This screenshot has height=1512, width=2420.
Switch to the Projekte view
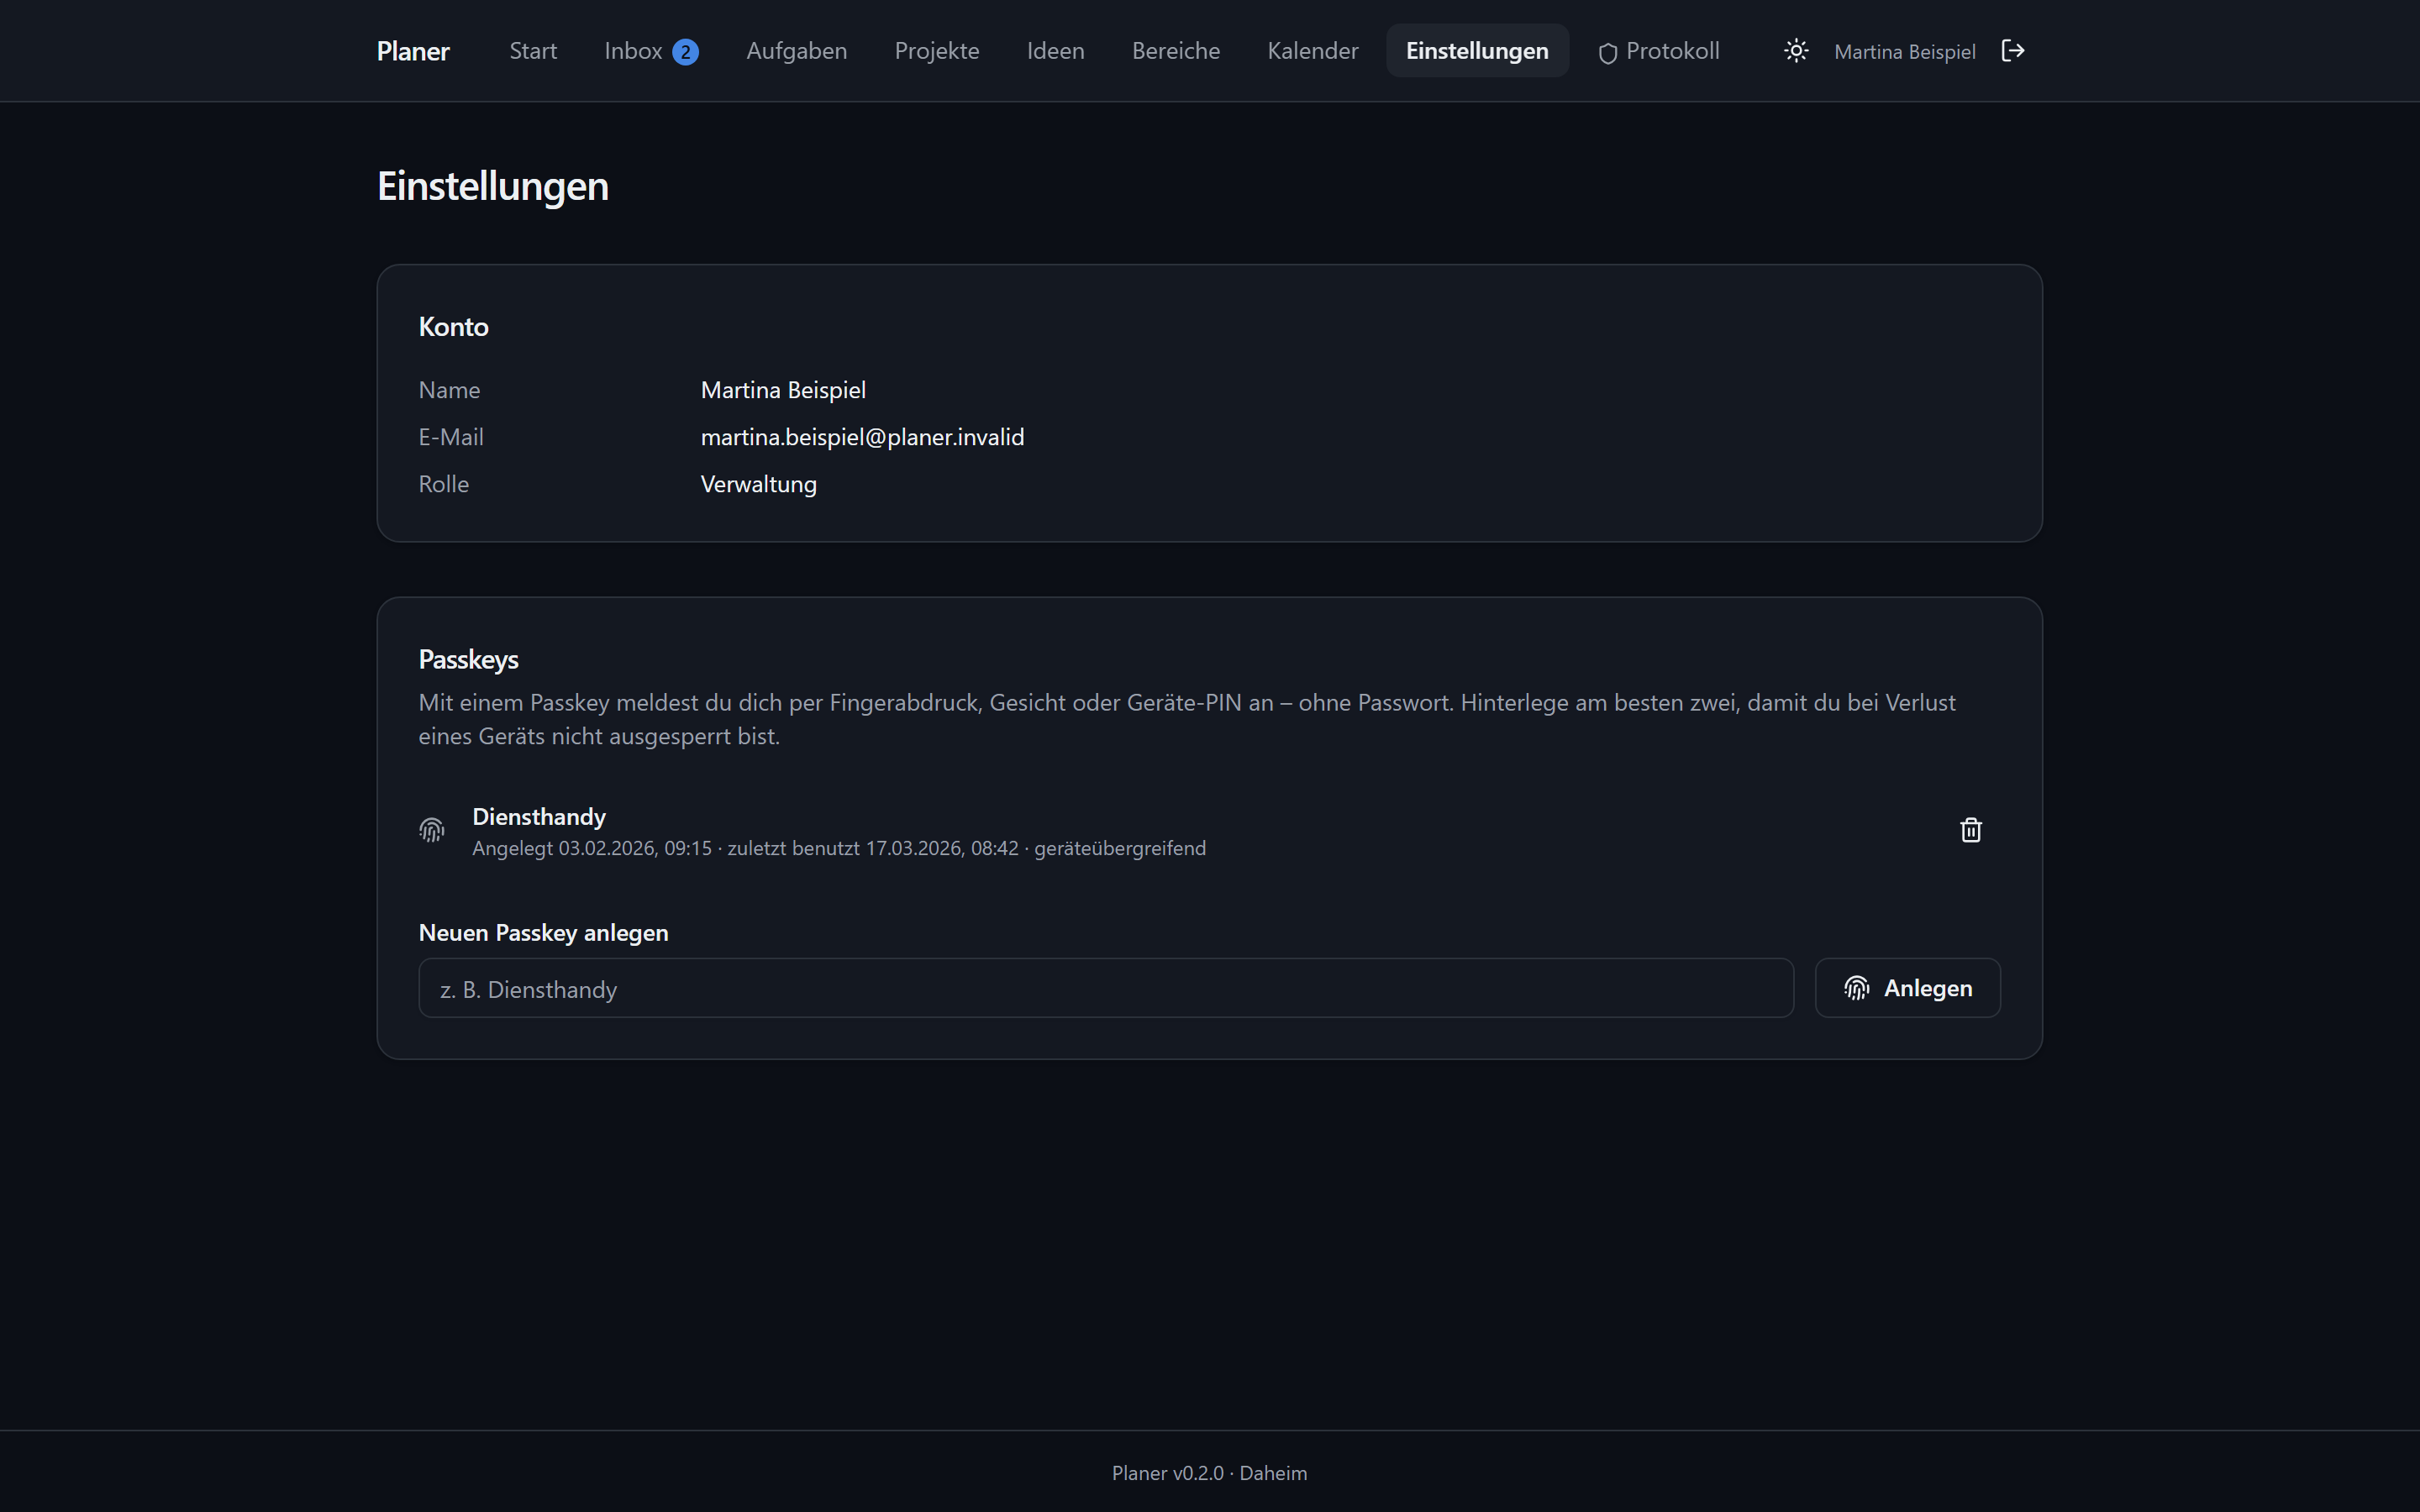pos(937,51)
